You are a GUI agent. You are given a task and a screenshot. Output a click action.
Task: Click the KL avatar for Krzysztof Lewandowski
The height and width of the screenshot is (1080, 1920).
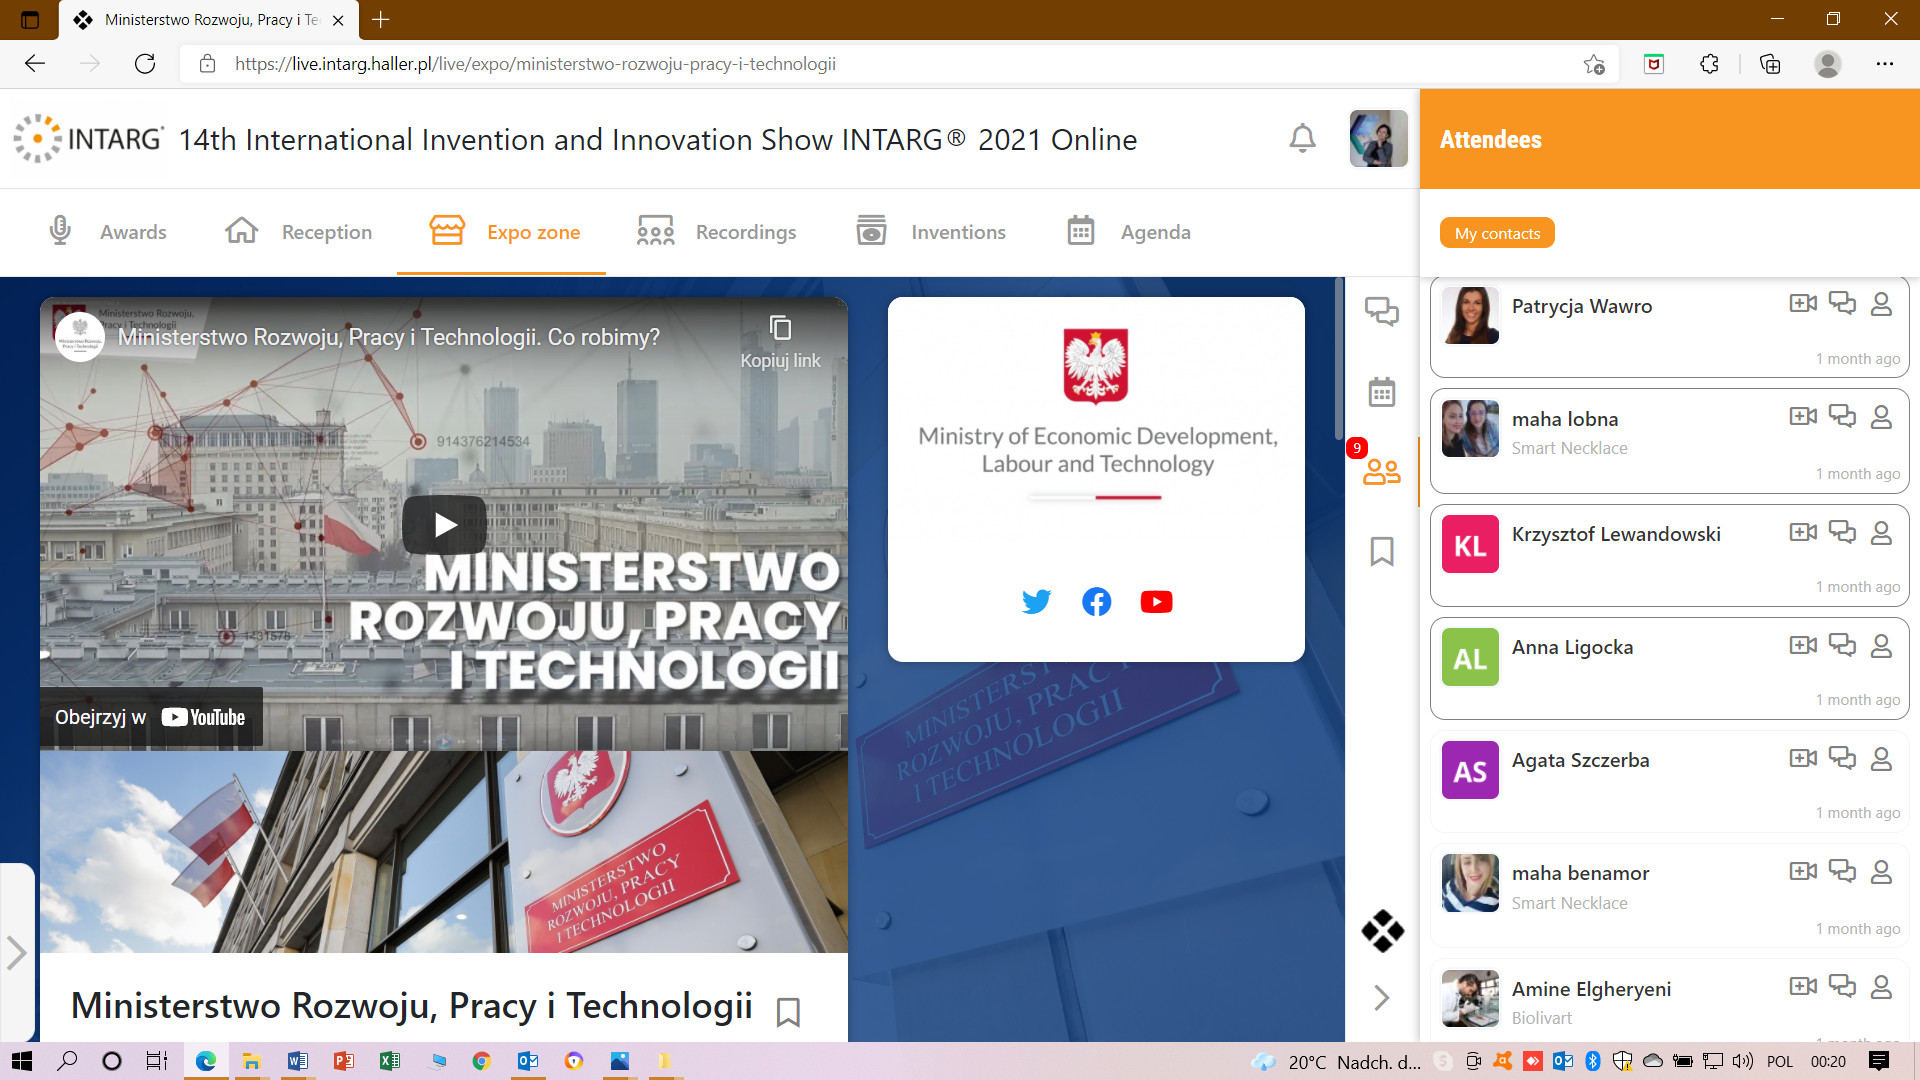(1470, 545)
